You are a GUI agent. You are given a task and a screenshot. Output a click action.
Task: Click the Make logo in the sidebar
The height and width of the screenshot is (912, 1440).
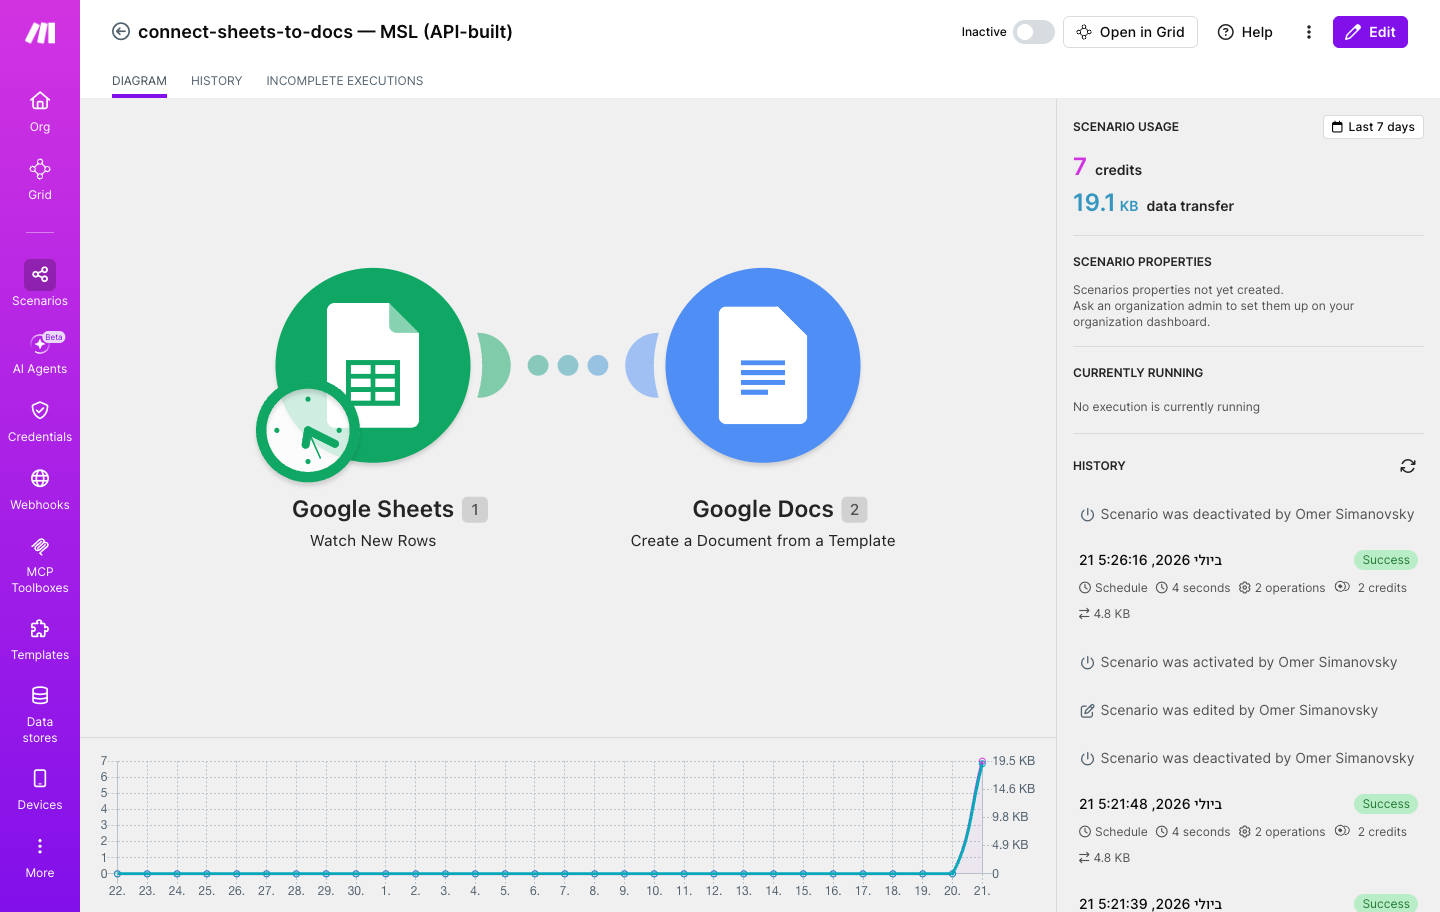tap(40, 33)
